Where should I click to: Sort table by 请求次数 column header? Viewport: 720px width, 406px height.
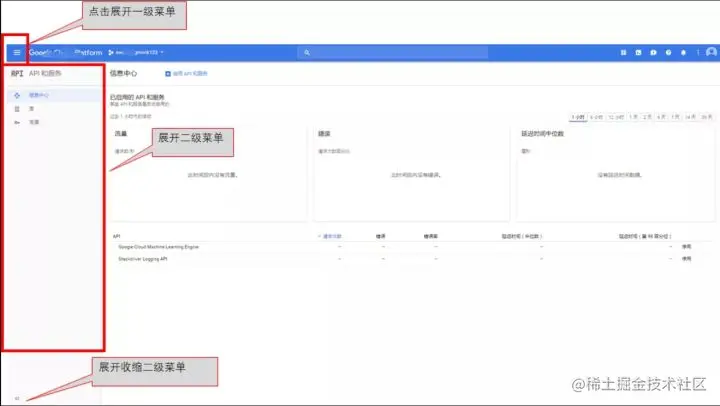point(330,237)
